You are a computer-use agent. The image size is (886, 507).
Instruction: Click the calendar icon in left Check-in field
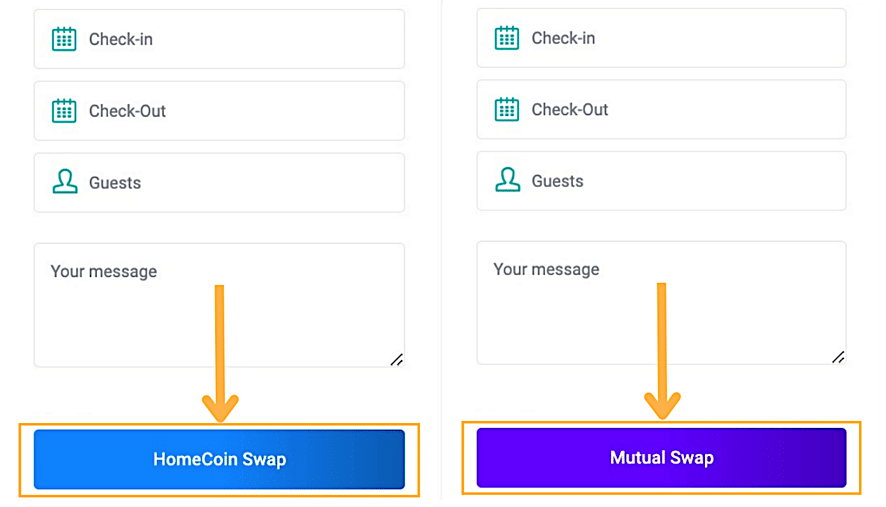point(64,39)
